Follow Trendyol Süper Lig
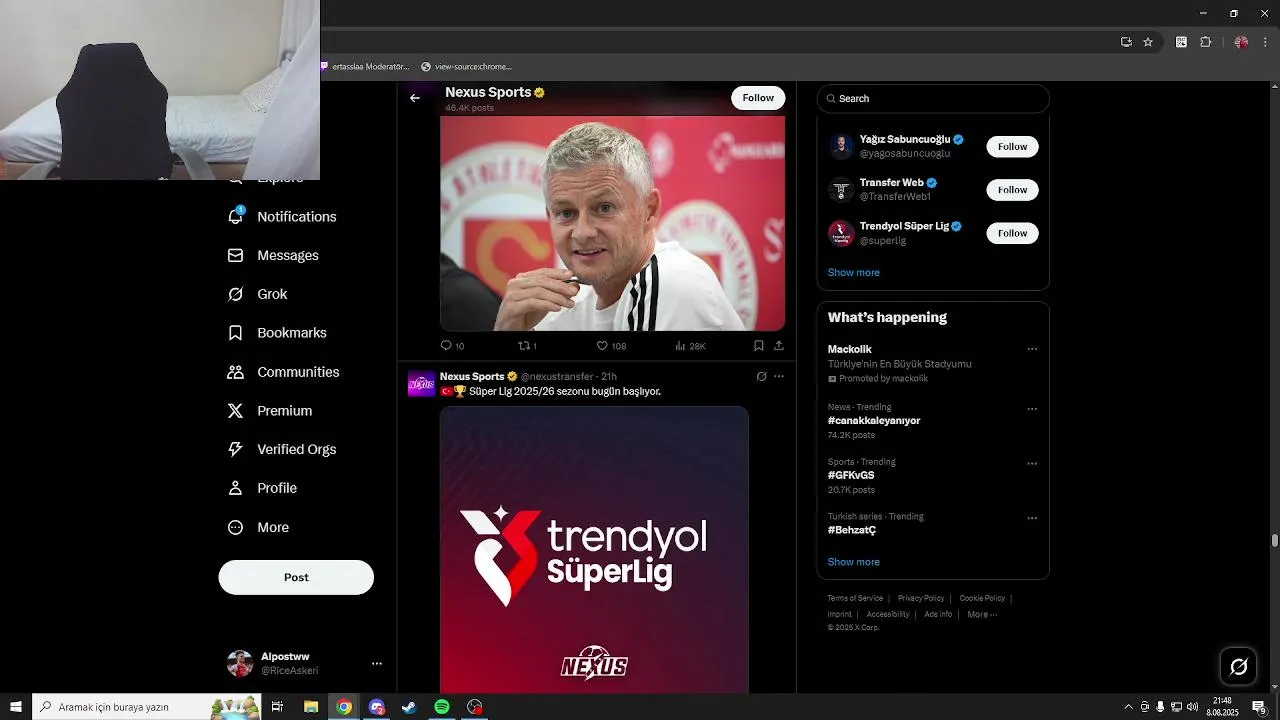1280x720 pixels. [1012, 233]
